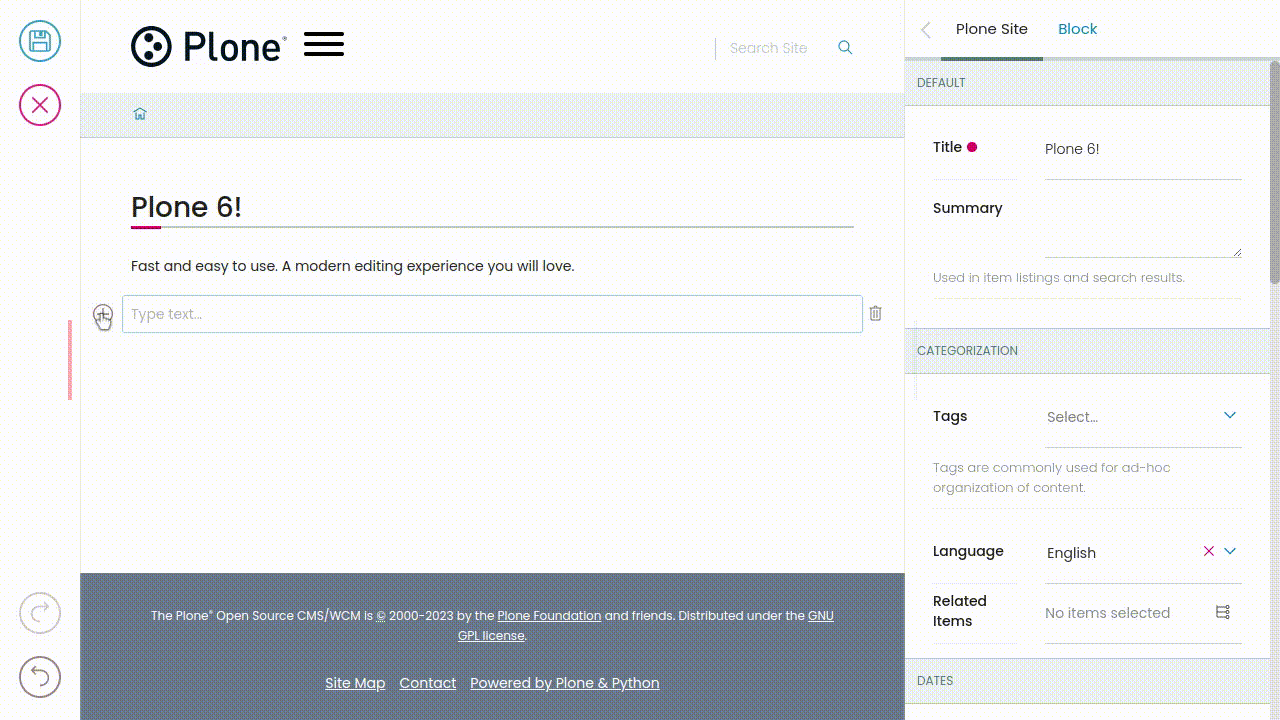The width and height of the screenshot is (1280, 720).
Task: Cancel editing with the red X icon
Action: click(x=40, y=105)
